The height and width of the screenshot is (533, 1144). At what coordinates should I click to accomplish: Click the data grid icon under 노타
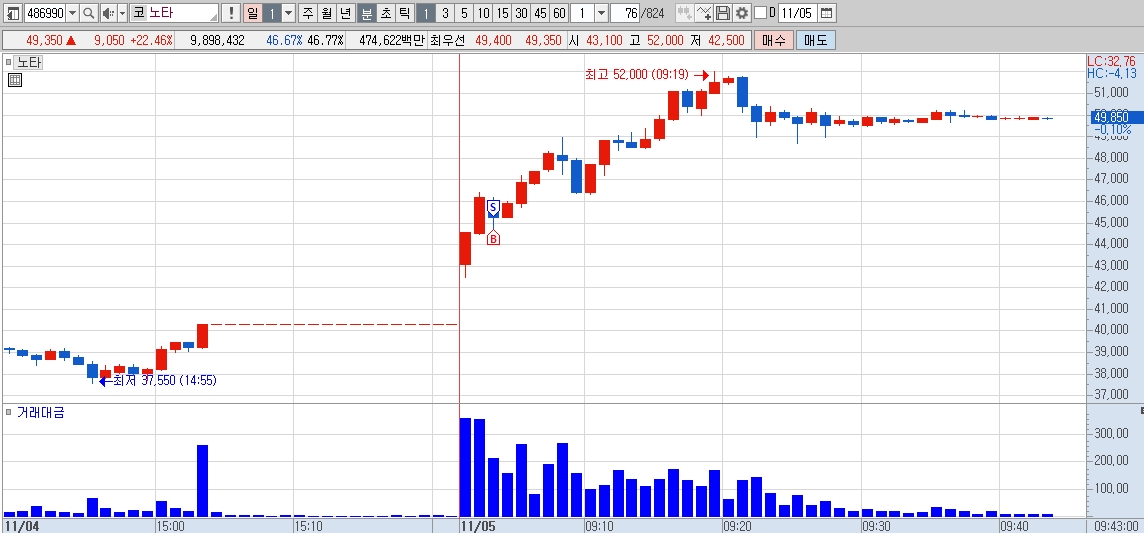click(x=15, y=80)
